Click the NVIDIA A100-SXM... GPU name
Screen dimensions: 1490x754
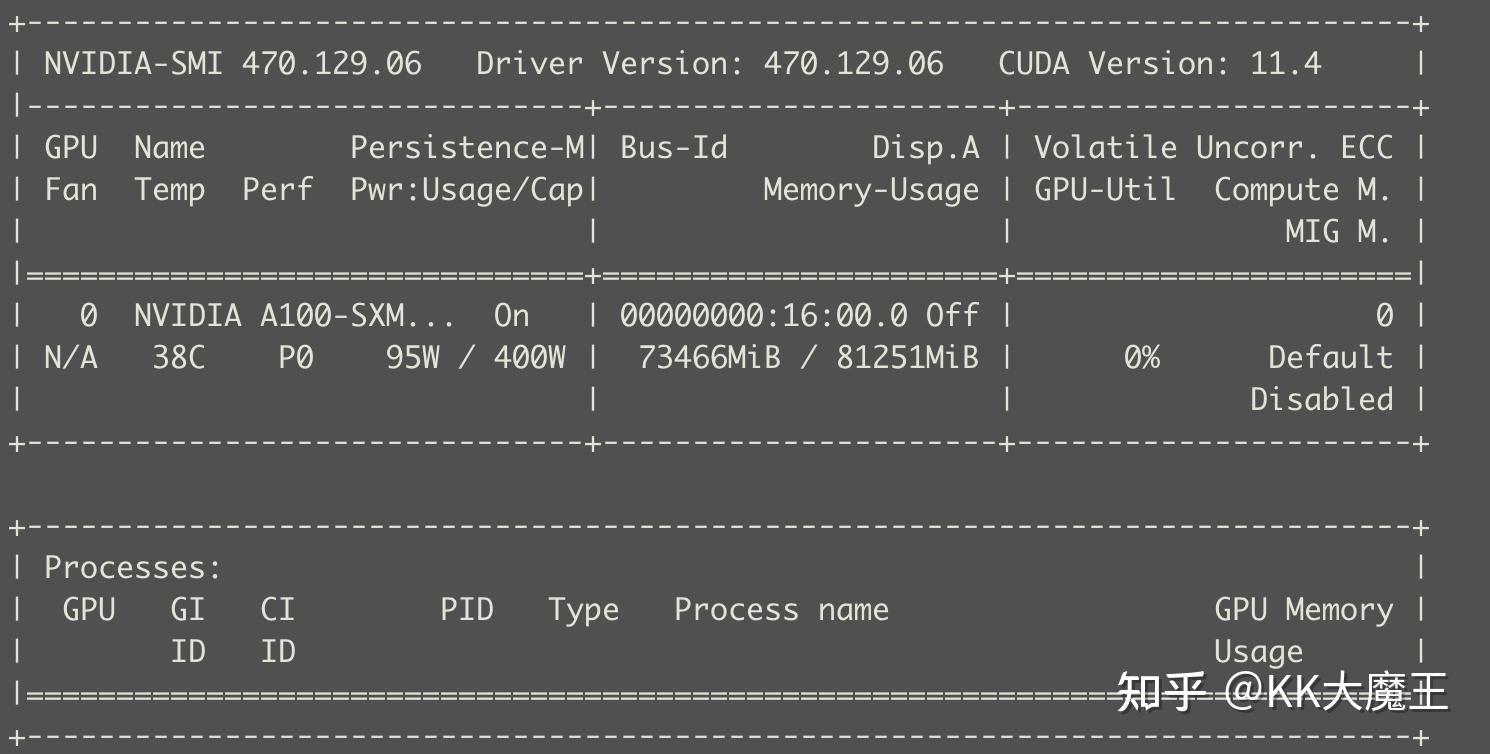[x=294, y=316]
